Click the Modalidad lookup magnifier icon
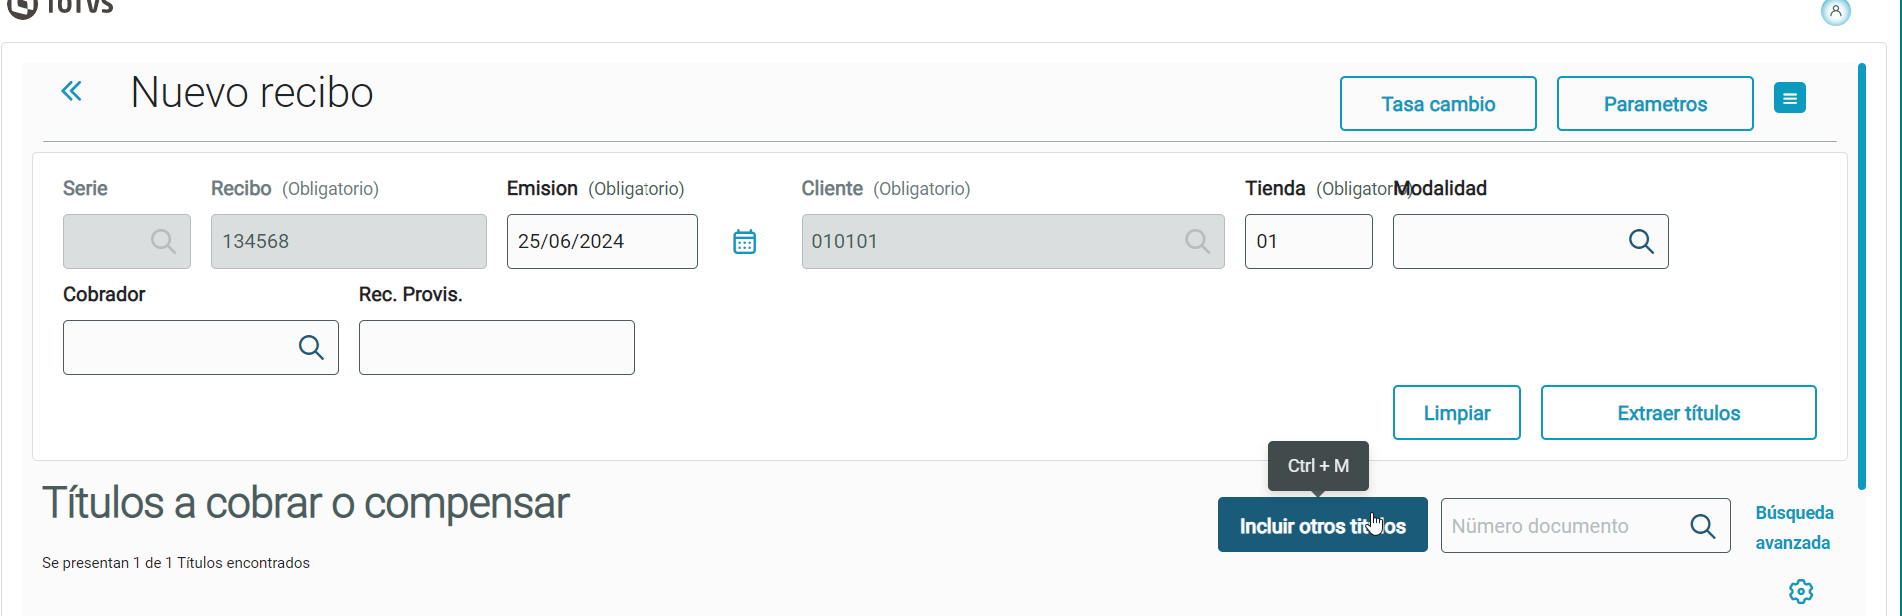Viewport: 1902px width, 616px height. pyautogui.click(x=1641, y=241)
